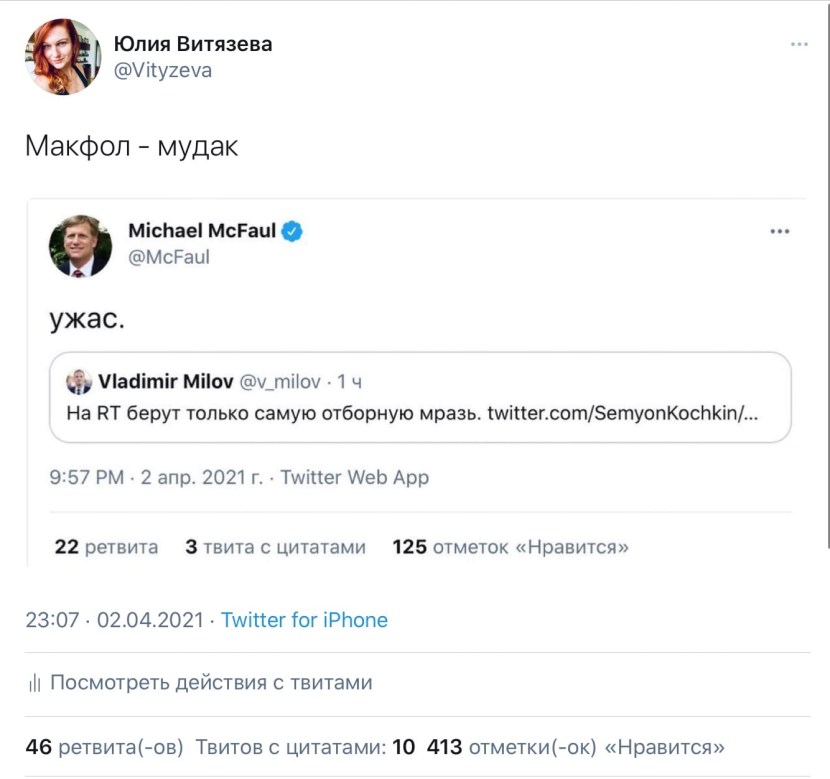Open the @McFaul handle in quoted tweet
Viewport: 830px width, 779px height.
coord(169,257)
